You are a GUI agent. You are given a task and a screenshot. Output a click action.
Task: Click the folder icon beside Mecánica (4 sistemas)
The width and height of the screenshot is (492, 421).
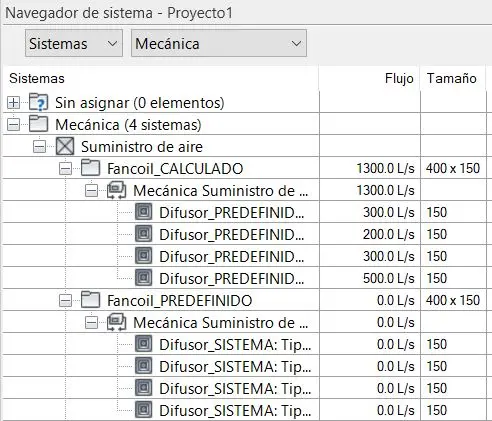(39, 124)
